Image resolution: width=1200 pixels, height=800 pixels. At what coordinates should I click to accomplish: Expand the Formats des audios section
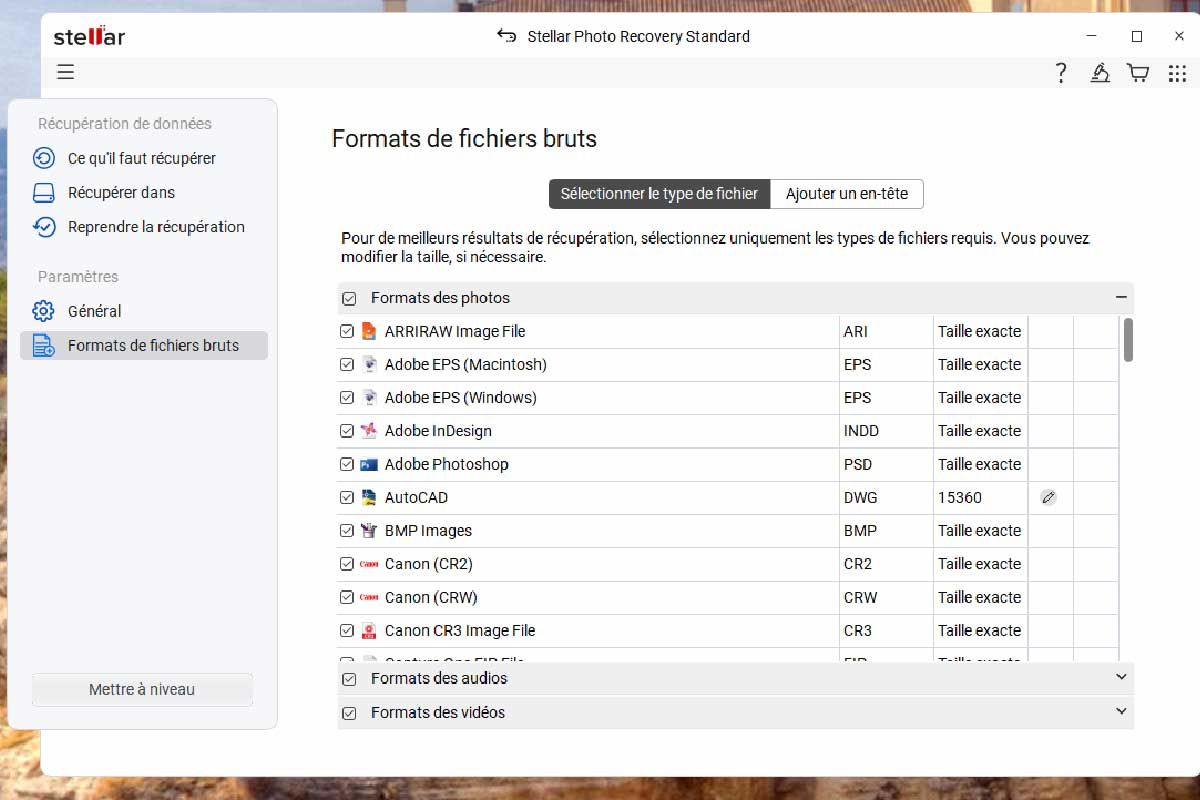pos(1121,678)
